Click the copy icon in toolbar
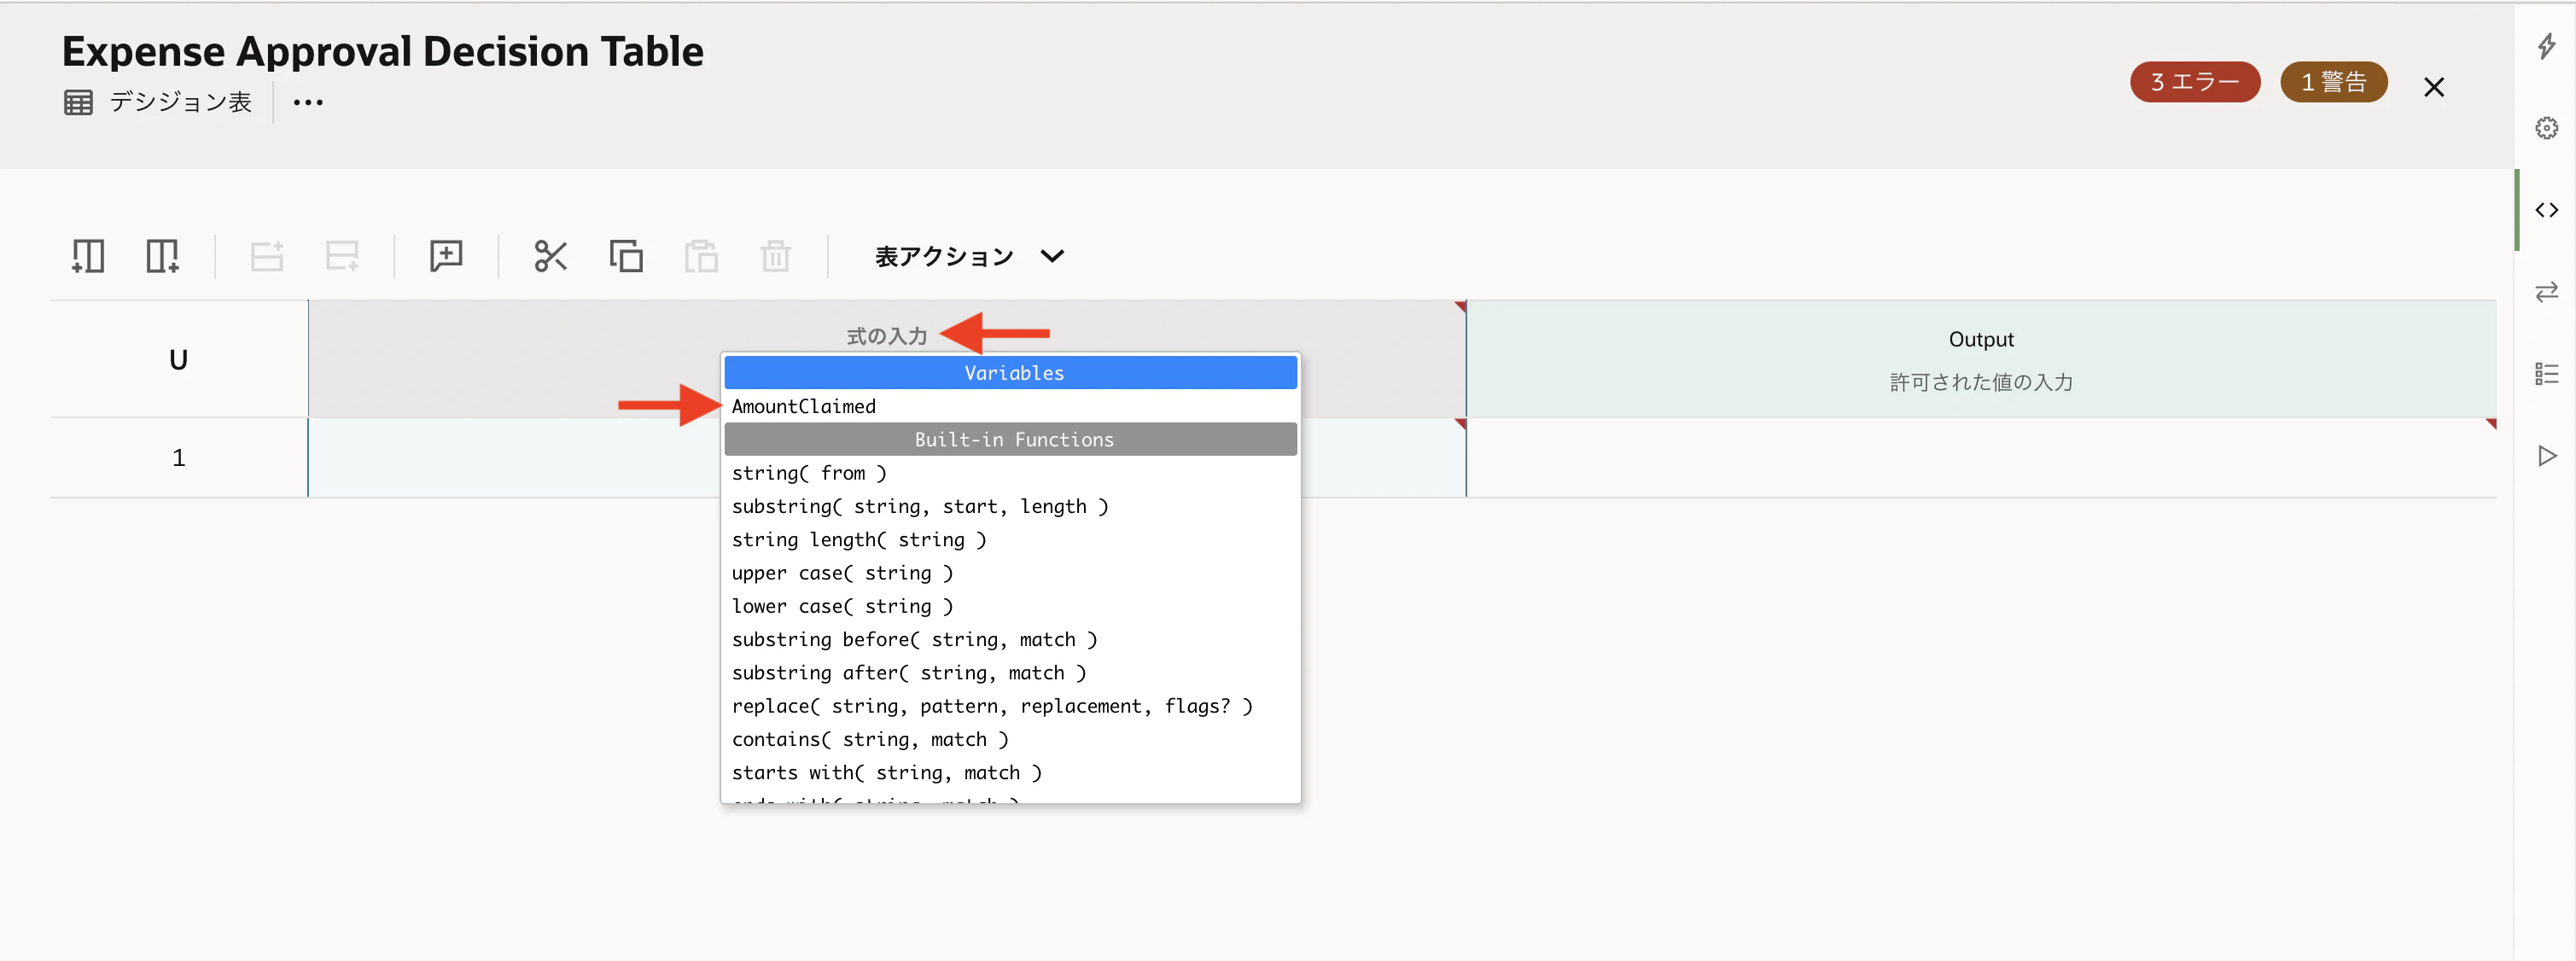Image resolution: width=2576 pixels, height=961 pixels. [626, 256]
